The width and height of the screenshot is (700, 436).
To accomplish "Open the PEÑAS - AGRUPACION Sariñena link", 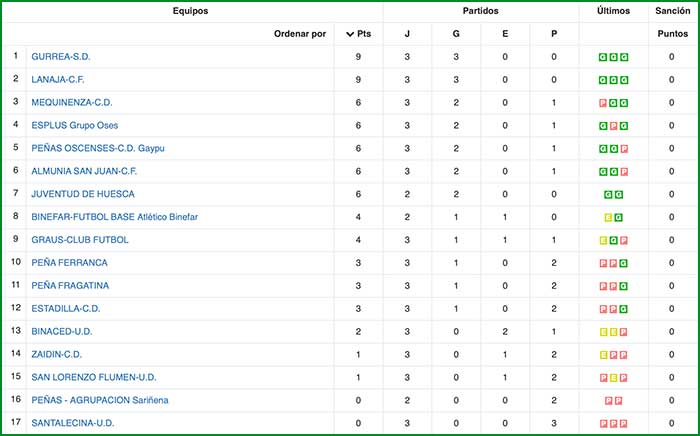I will click(101, 400).
